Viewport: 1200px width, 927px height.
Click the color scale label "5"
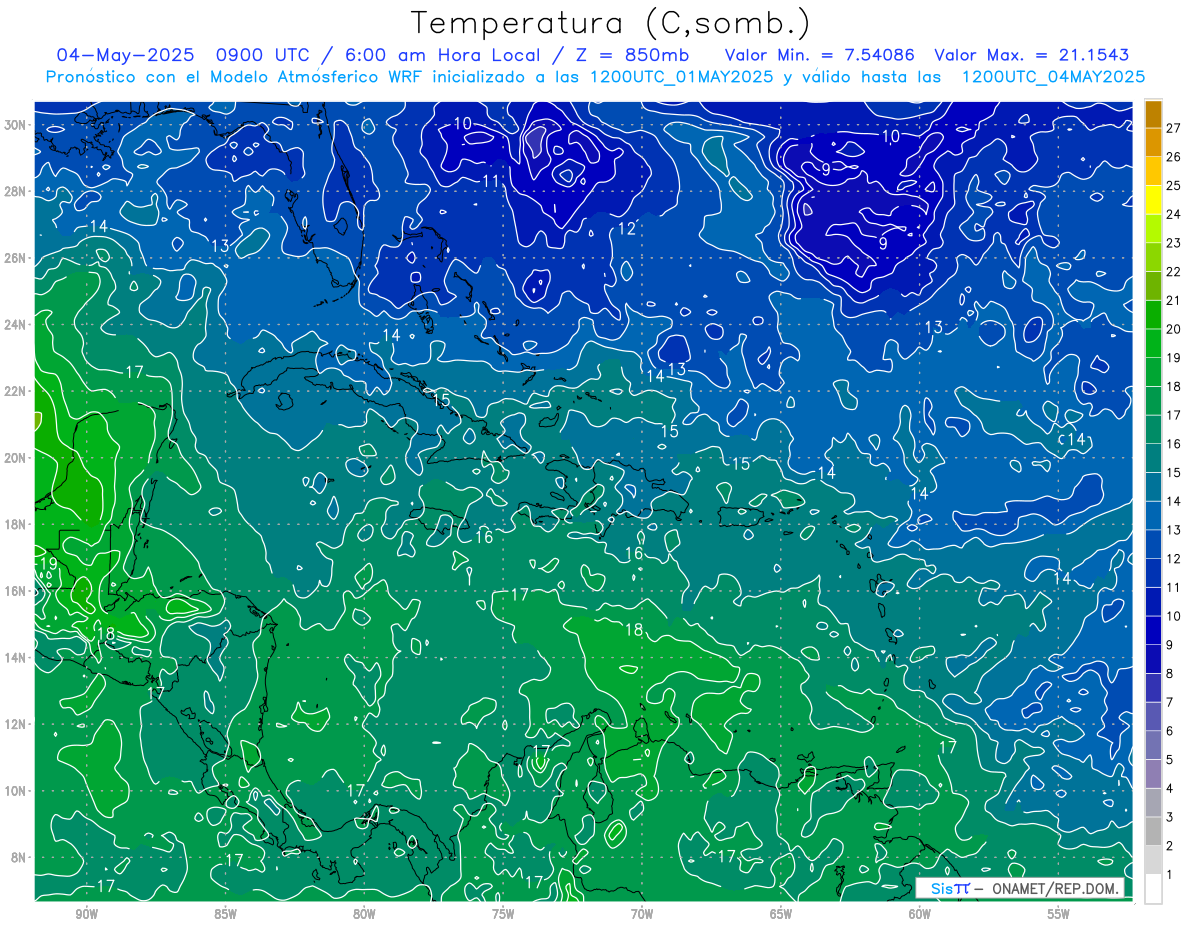pos(1170,760)
